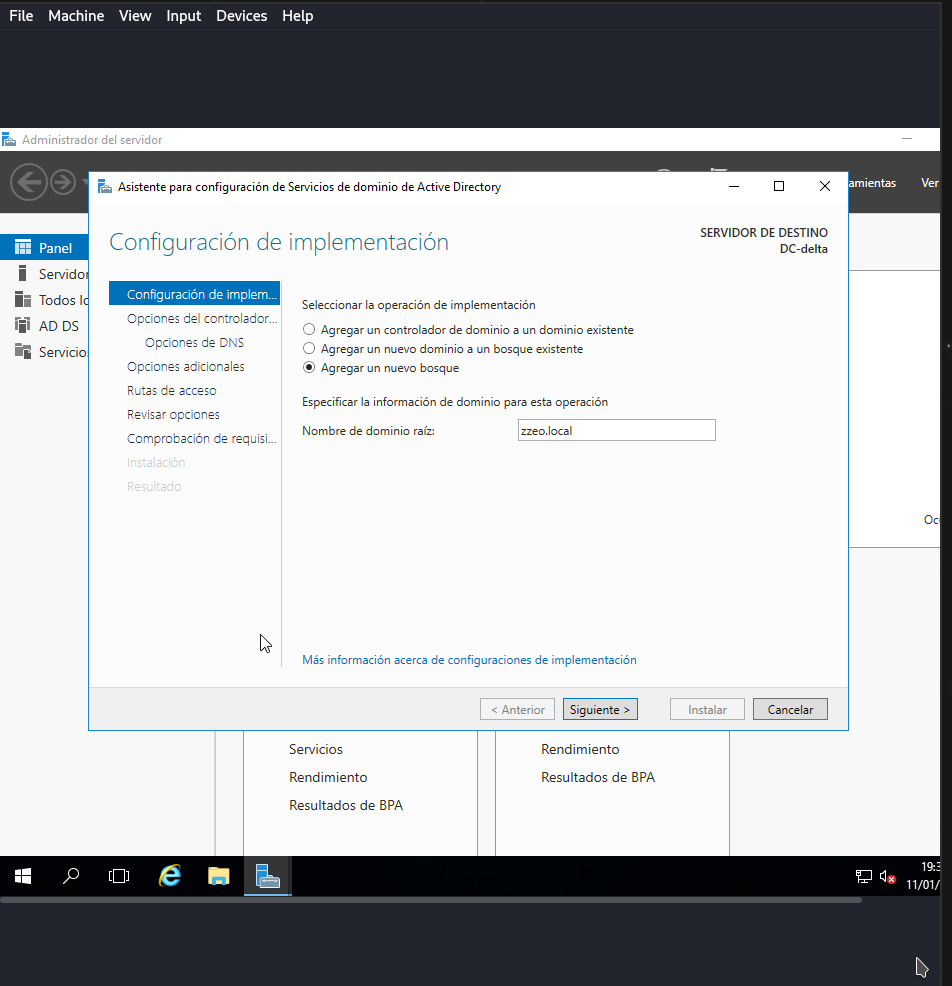This screenshot has height=986, width=952.
Task: Click the root domain name field
Action: coord(617,430)
